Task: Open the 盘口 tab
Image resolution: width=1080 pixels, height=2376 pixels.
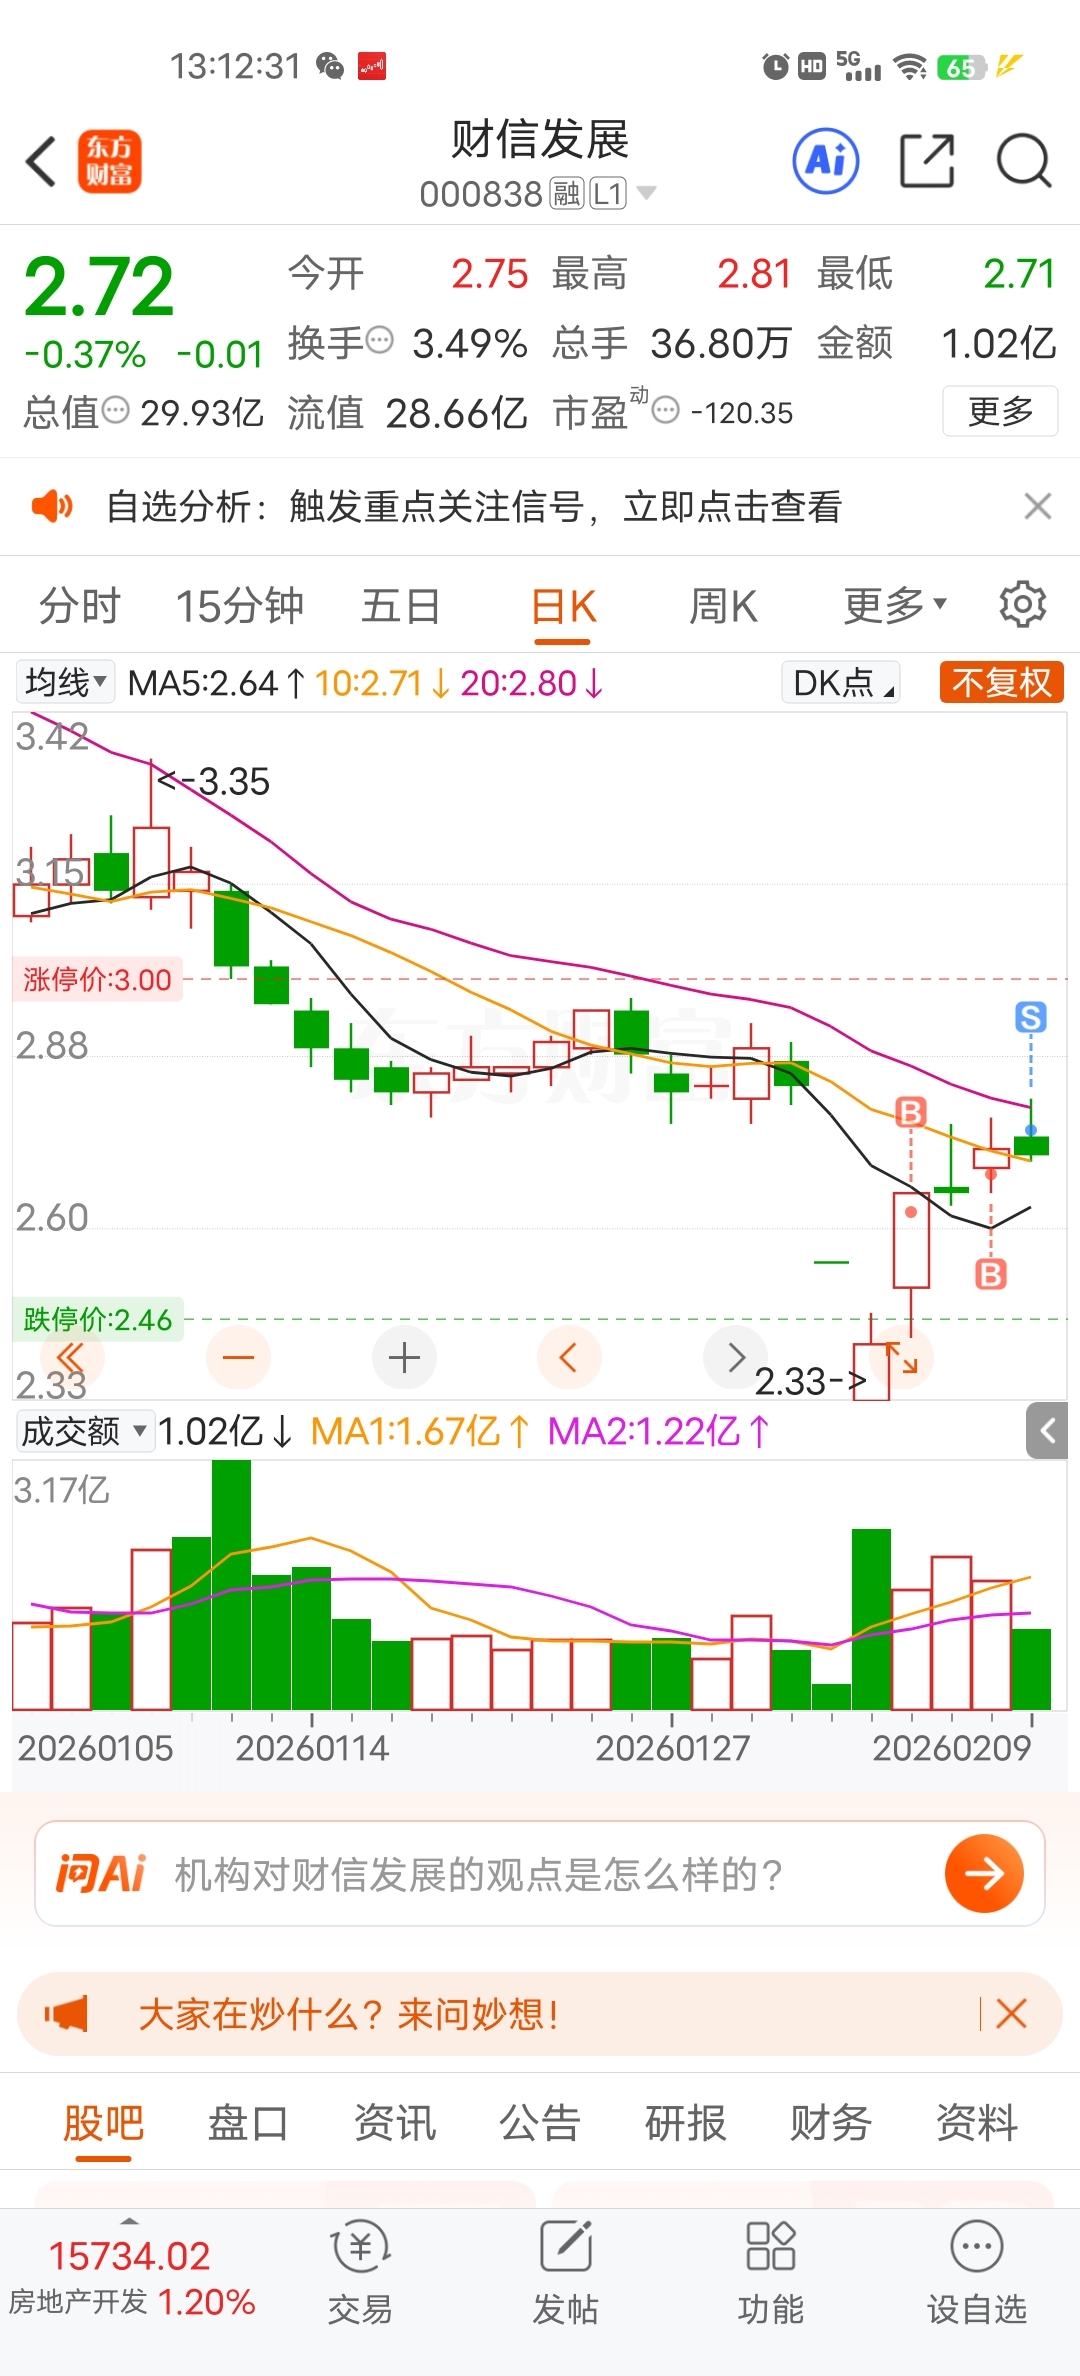Action: (x=248, y=2122)
